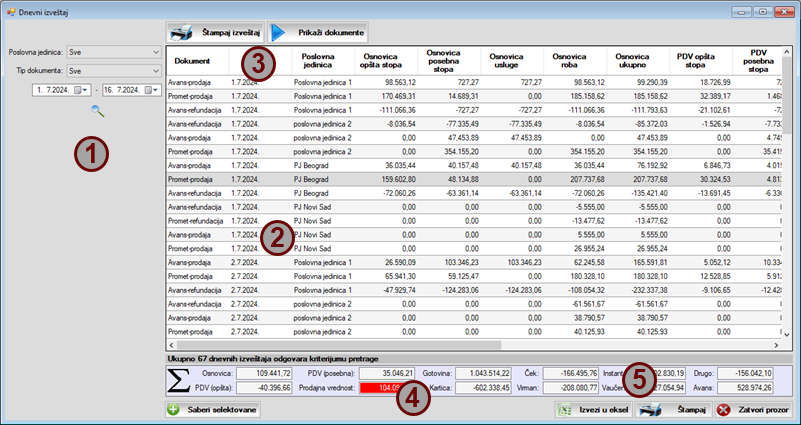Sort by Osnovica roba column header
Viewport: 801px width, 425px height.
coord(575,61)
